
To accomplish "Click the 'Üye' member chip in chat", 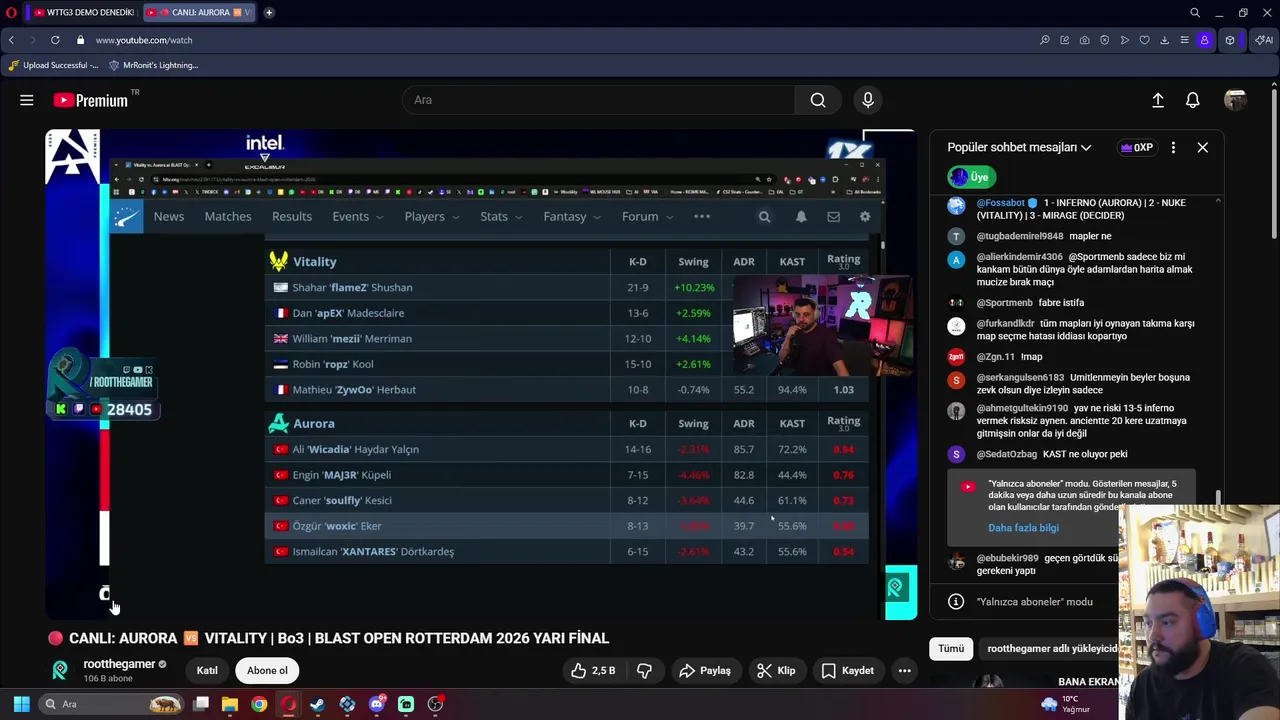I will [972, 177].
